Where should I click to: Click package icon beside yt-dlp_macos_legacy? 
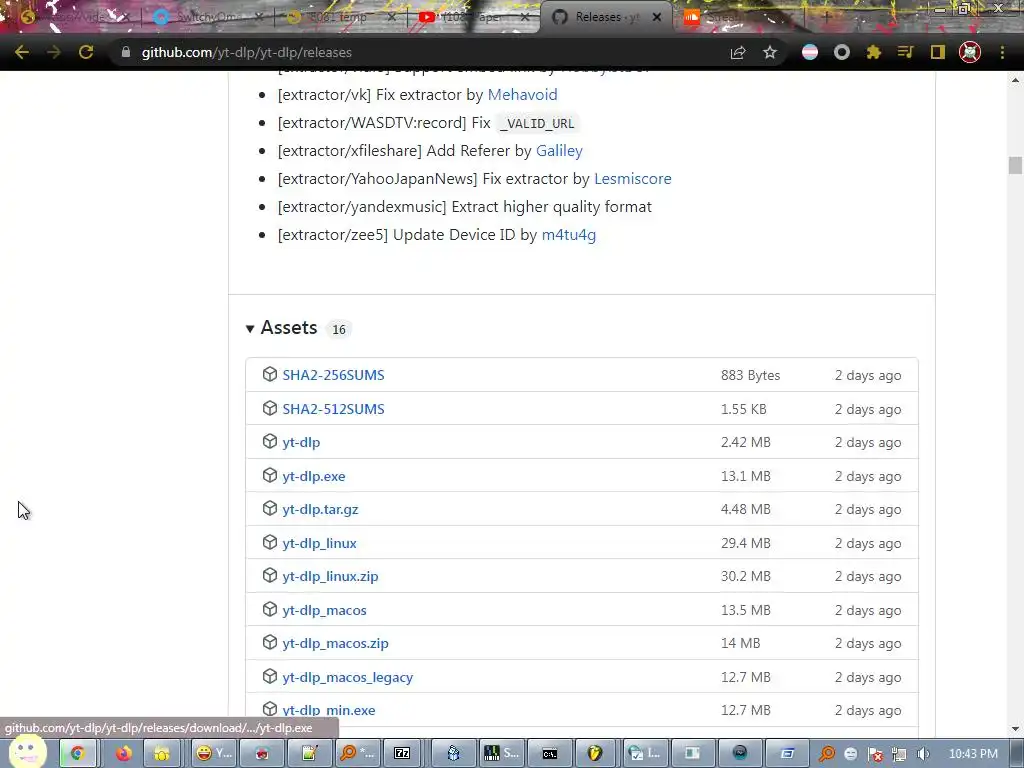[270, 677]
